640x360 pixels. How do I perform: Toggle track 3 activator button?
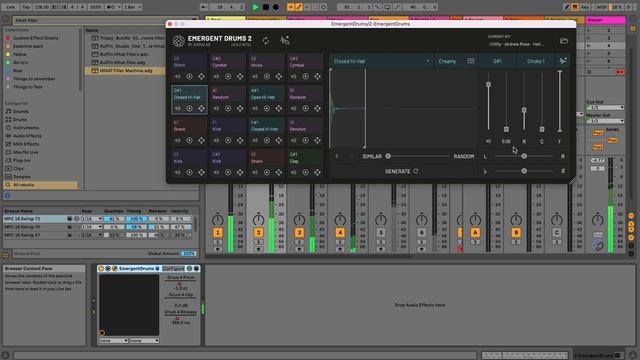point(299,233)
